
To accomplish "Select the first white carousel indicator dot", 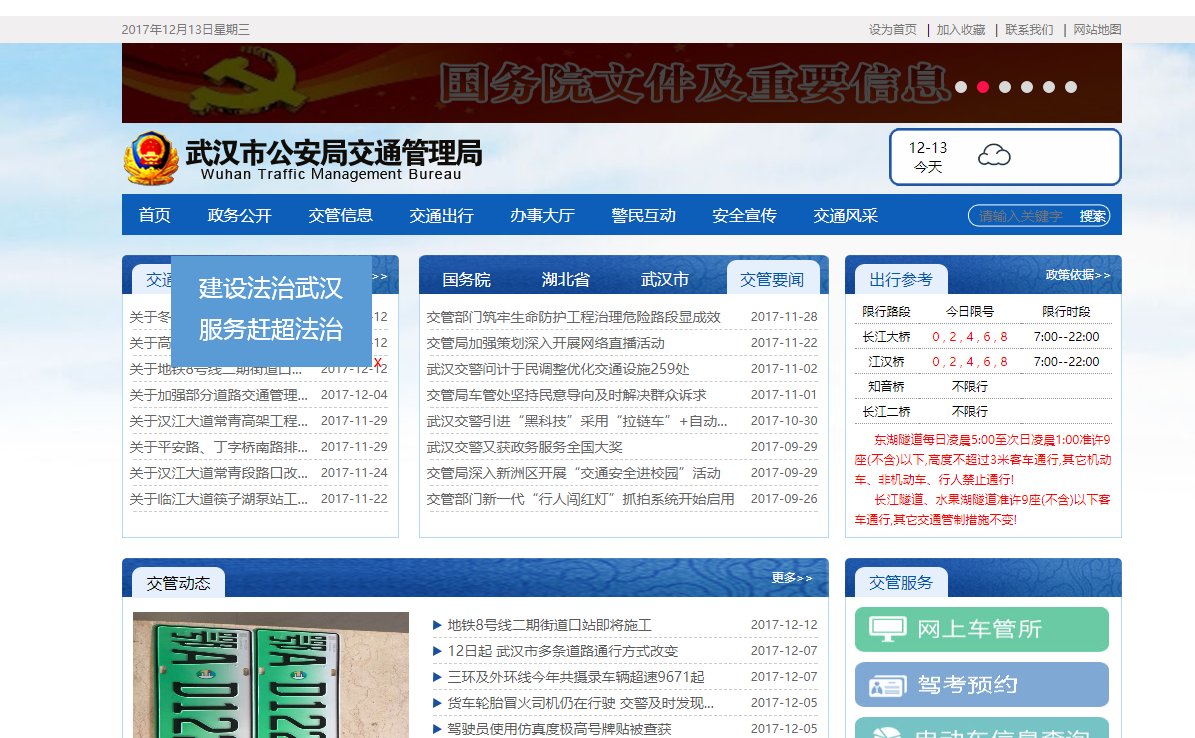I will click(961, 87).
